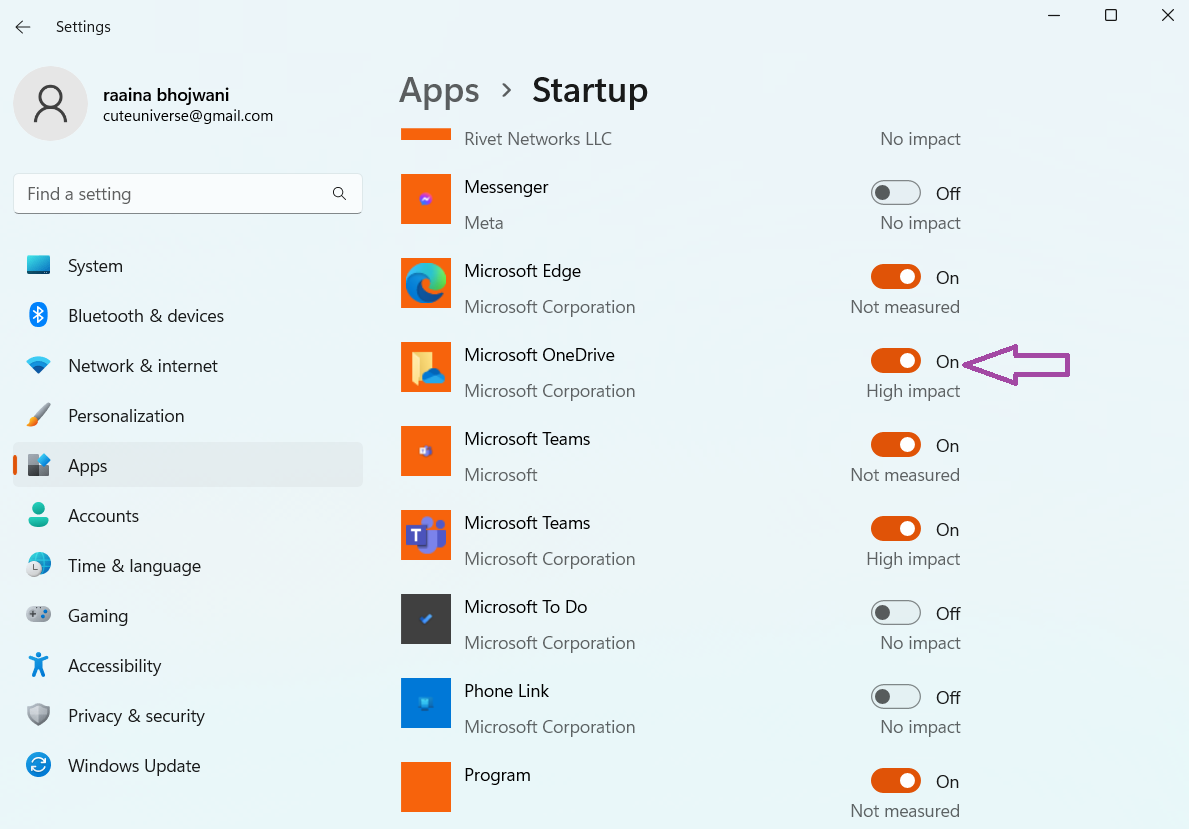Click the user profile avatar
Screen dimensions: 1189x829
point(50,104)
